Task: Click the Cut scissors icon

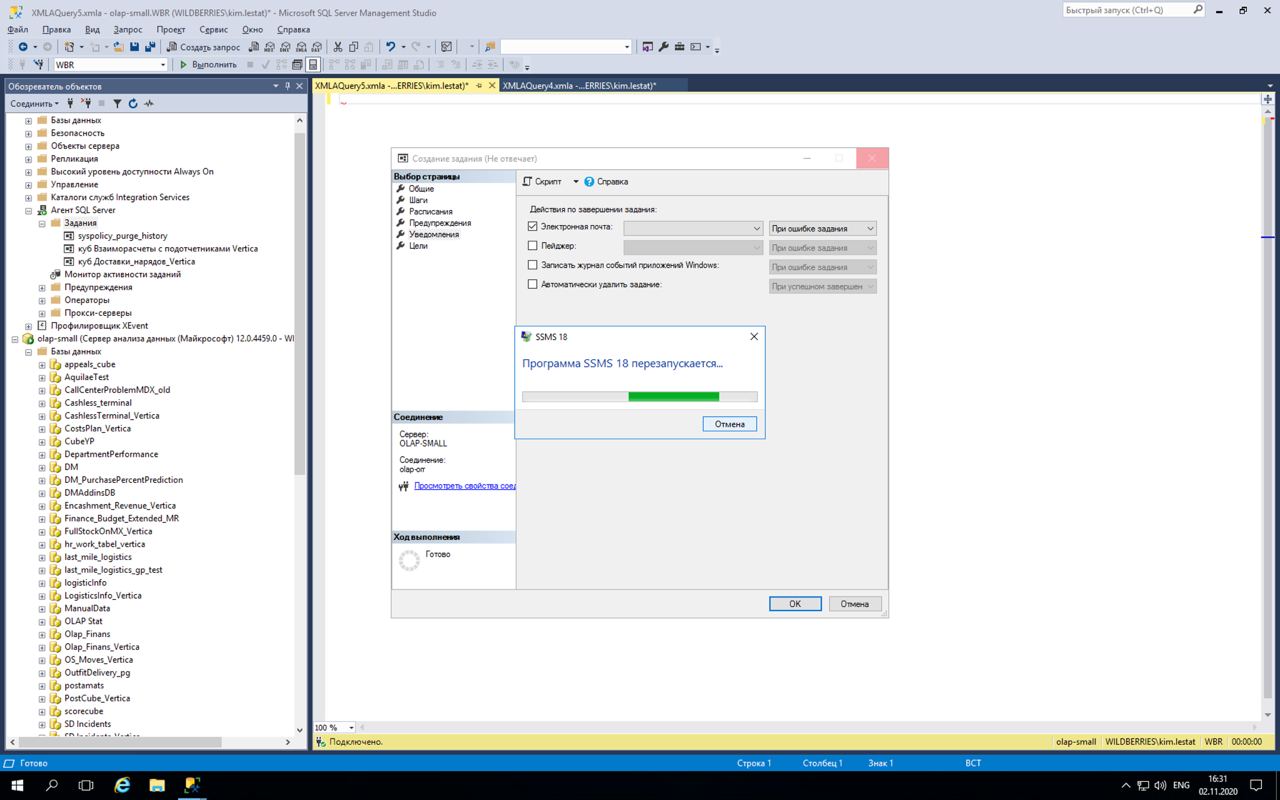Action: 337,47
